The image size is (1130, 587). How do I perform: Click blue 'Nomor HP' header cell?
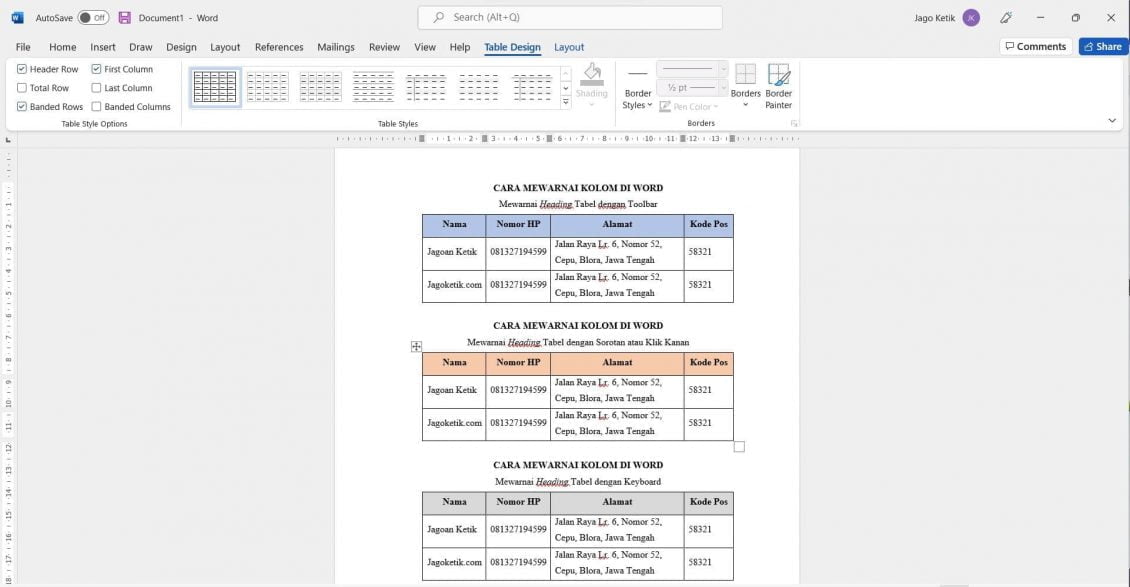tap(518, 225)
